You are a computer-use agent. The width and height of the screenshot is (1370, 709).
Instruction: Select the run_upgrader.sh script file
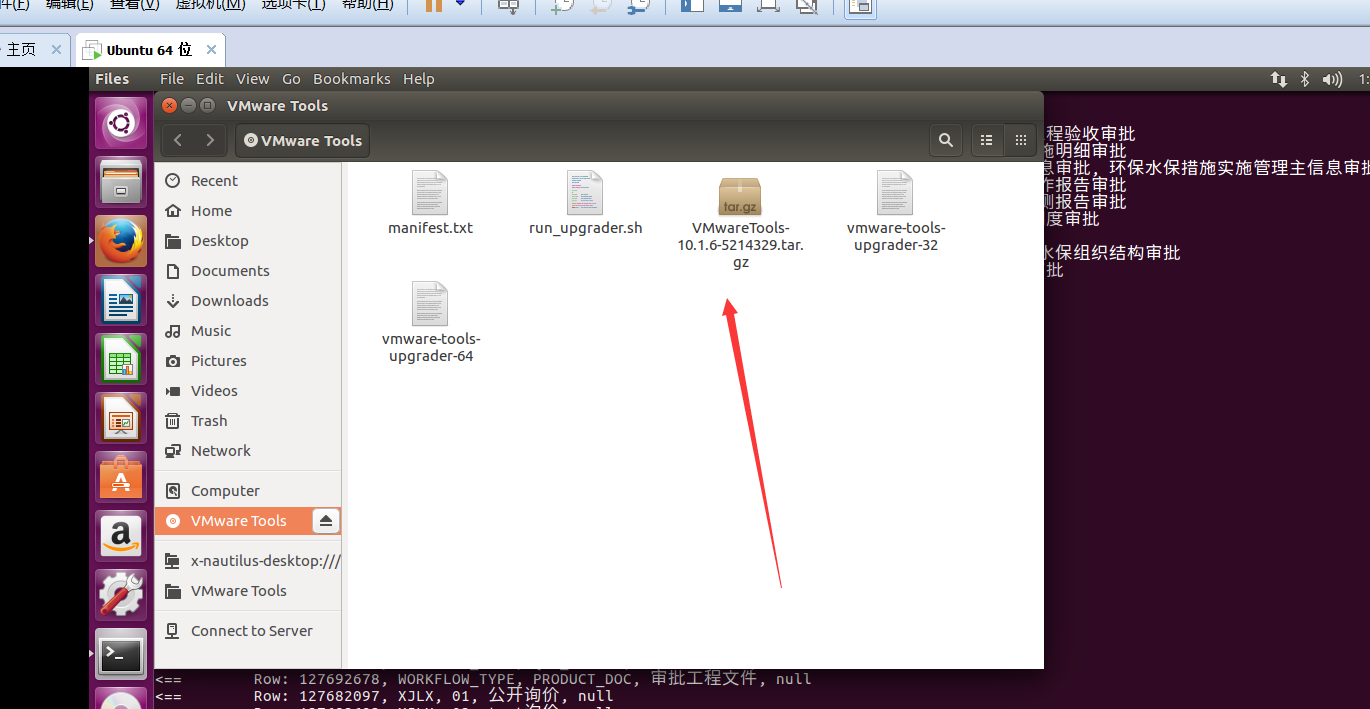pyautogui.click(x=585, y=203)
